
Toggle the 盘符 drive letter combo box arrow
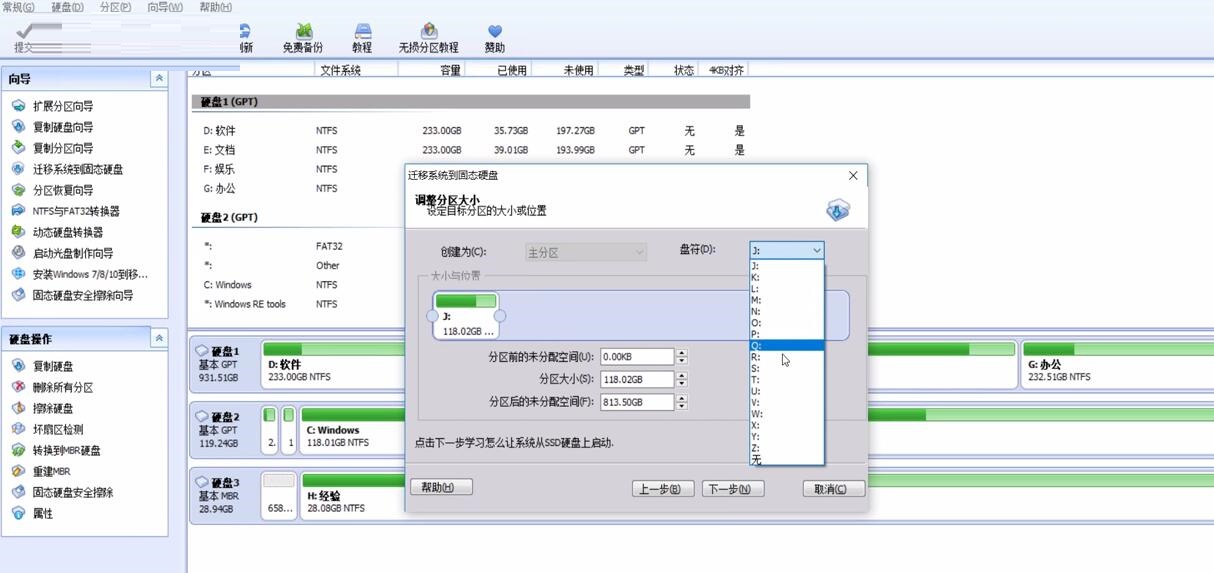(x=817, y=251)
